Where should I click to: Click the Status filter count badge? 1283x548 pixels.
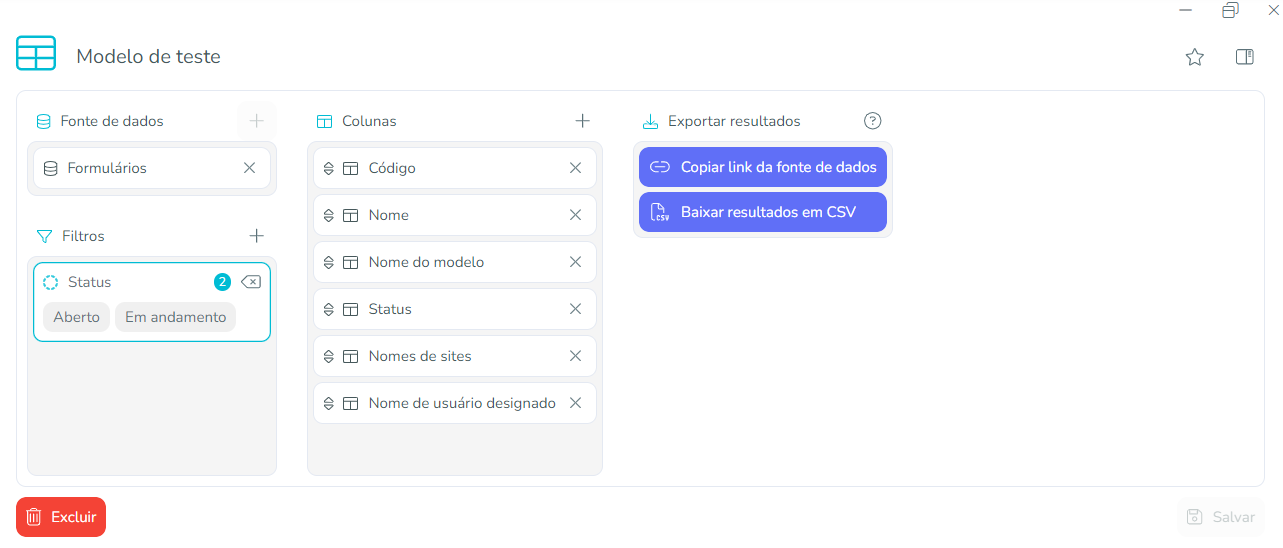click(222, 282)
